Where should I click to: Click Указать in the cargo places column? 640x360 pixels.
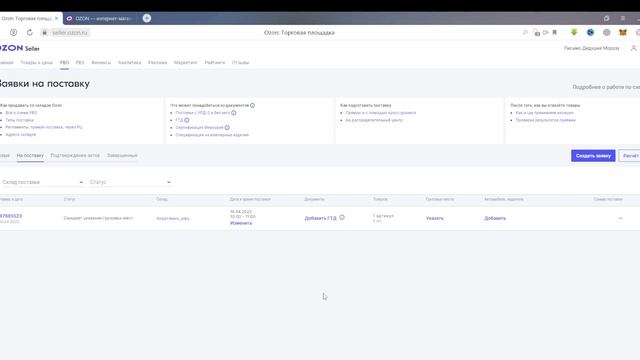click(x=435, y=218)
